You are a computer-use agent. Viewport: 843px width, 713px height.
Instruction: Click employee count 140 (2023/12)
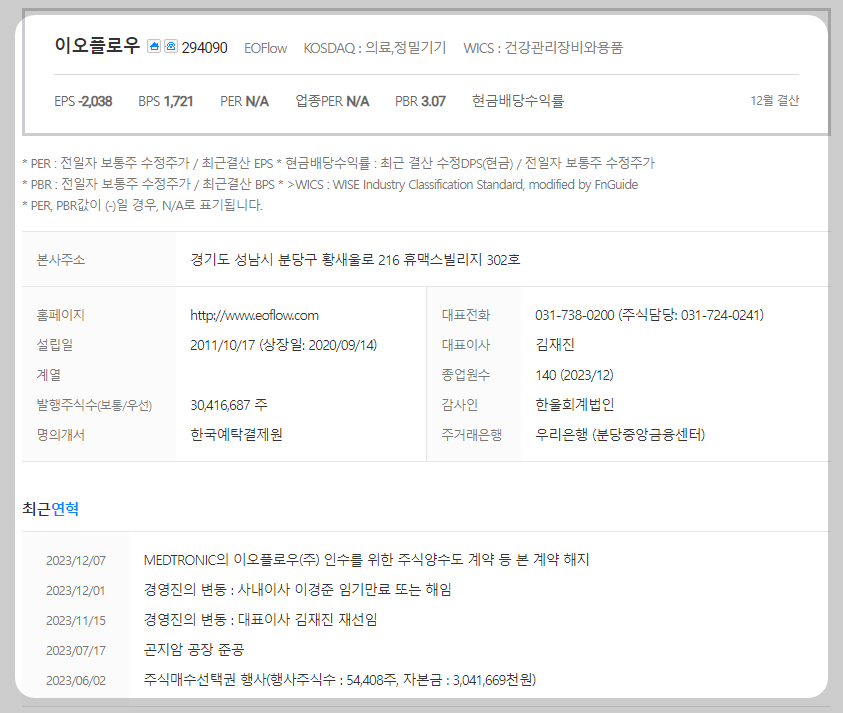tap(574, 375)
